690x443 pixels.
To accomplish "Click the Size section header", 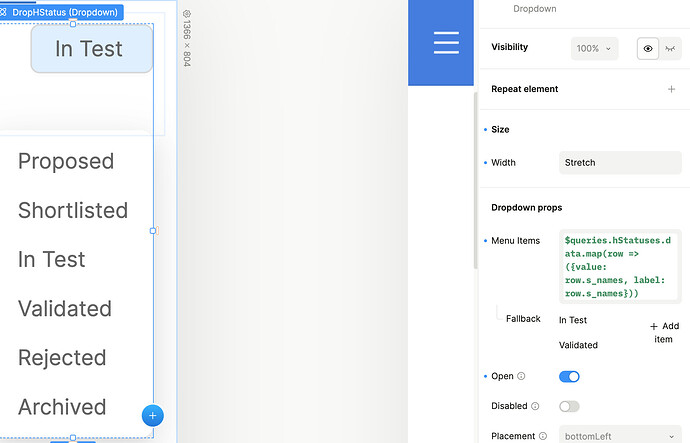I will coord(500,129).
